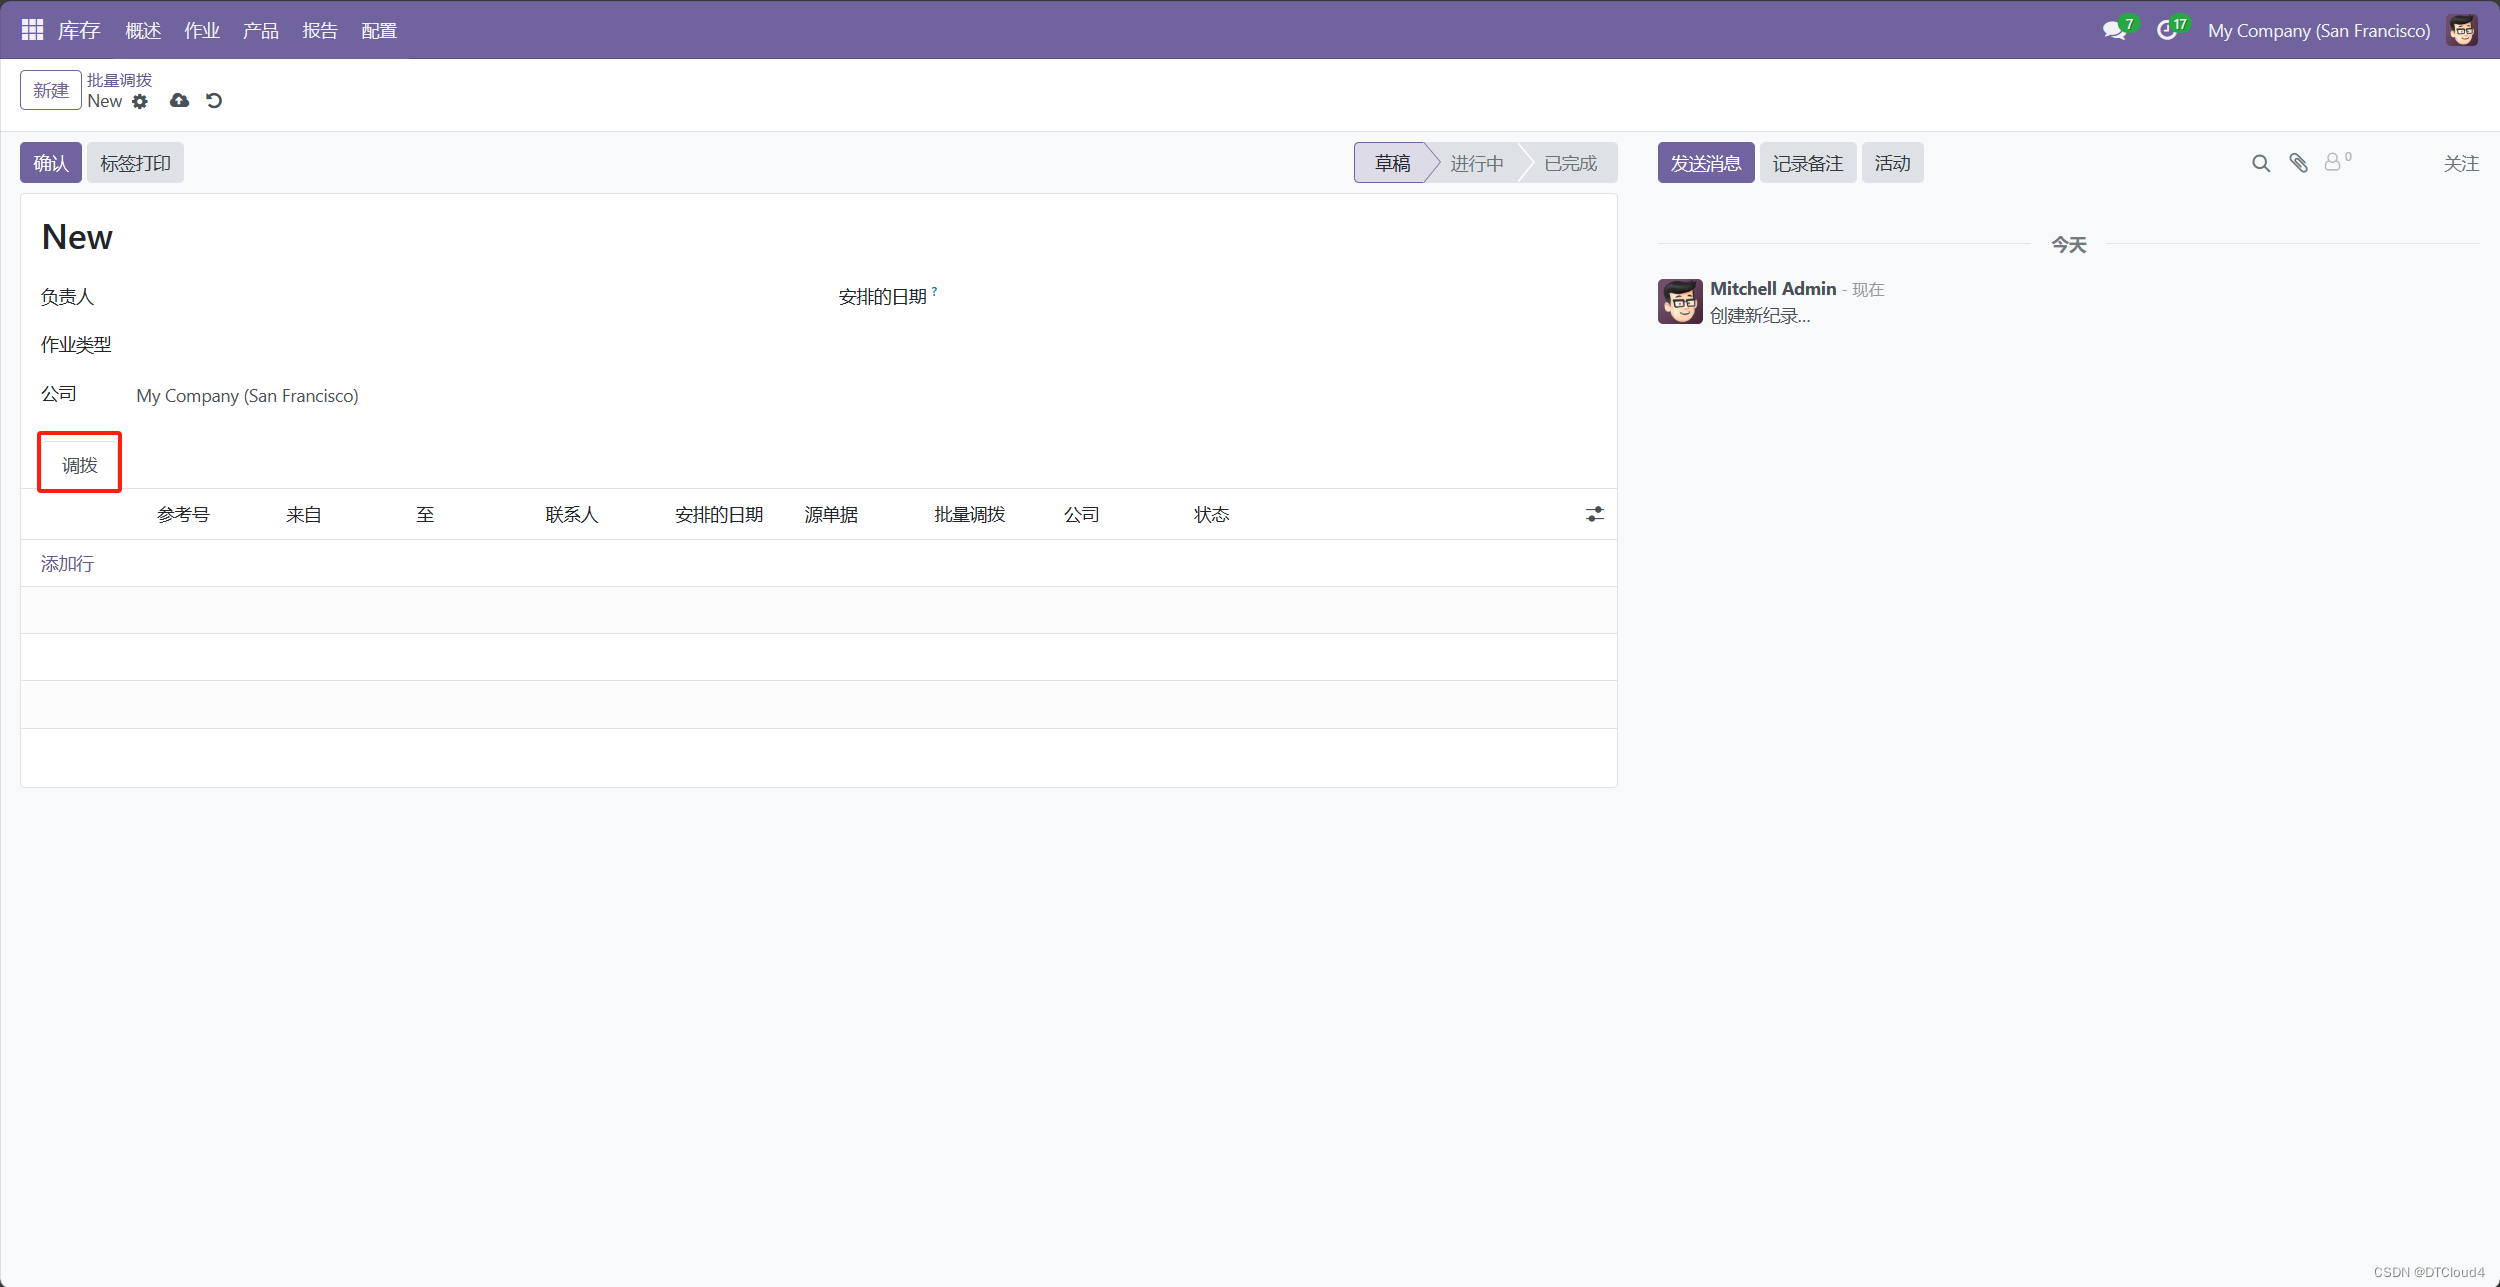Toggle 关注 follow button
This screenshot has width=2500, height=1287.
coord(2460,163)
